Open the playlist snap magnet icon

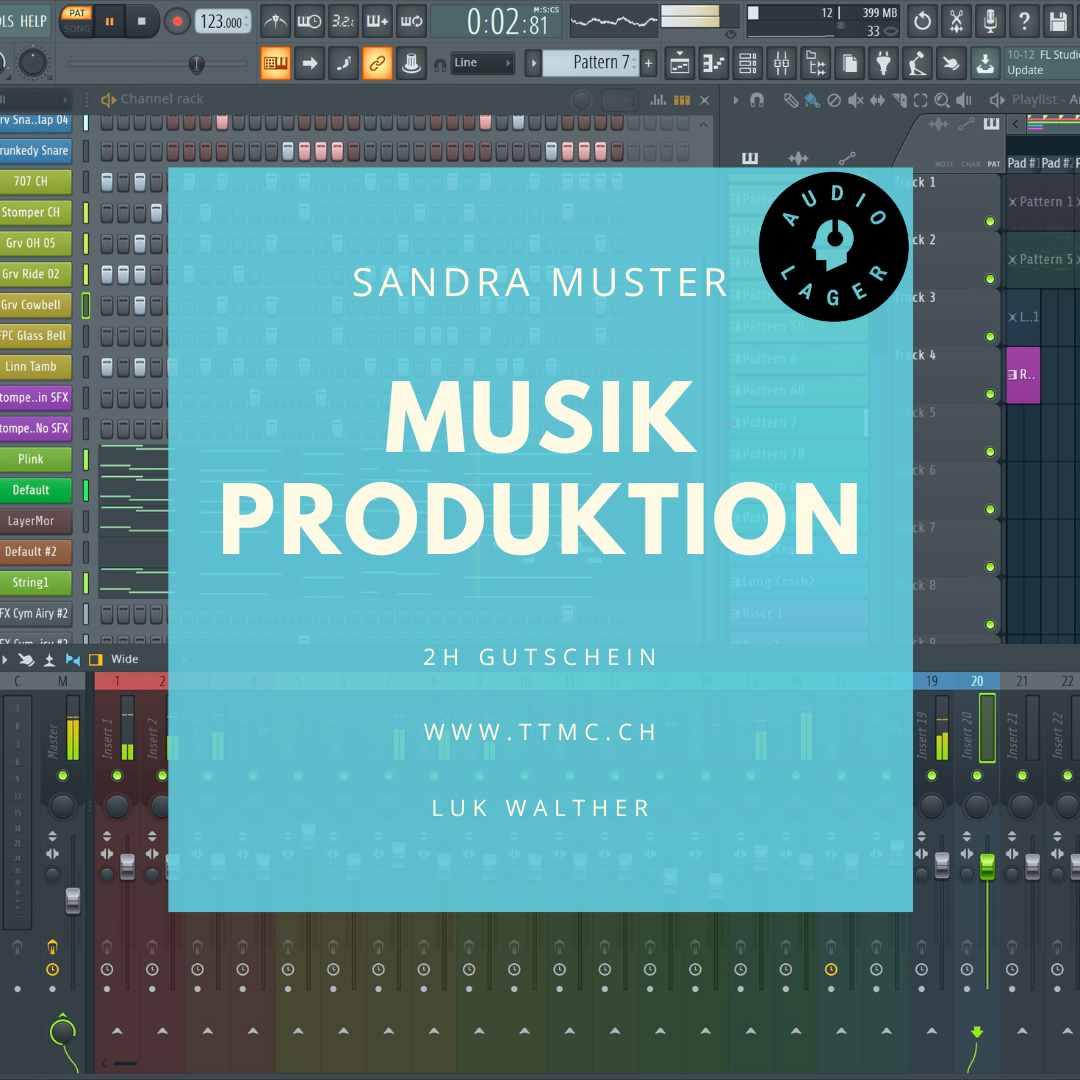point(756,101)
